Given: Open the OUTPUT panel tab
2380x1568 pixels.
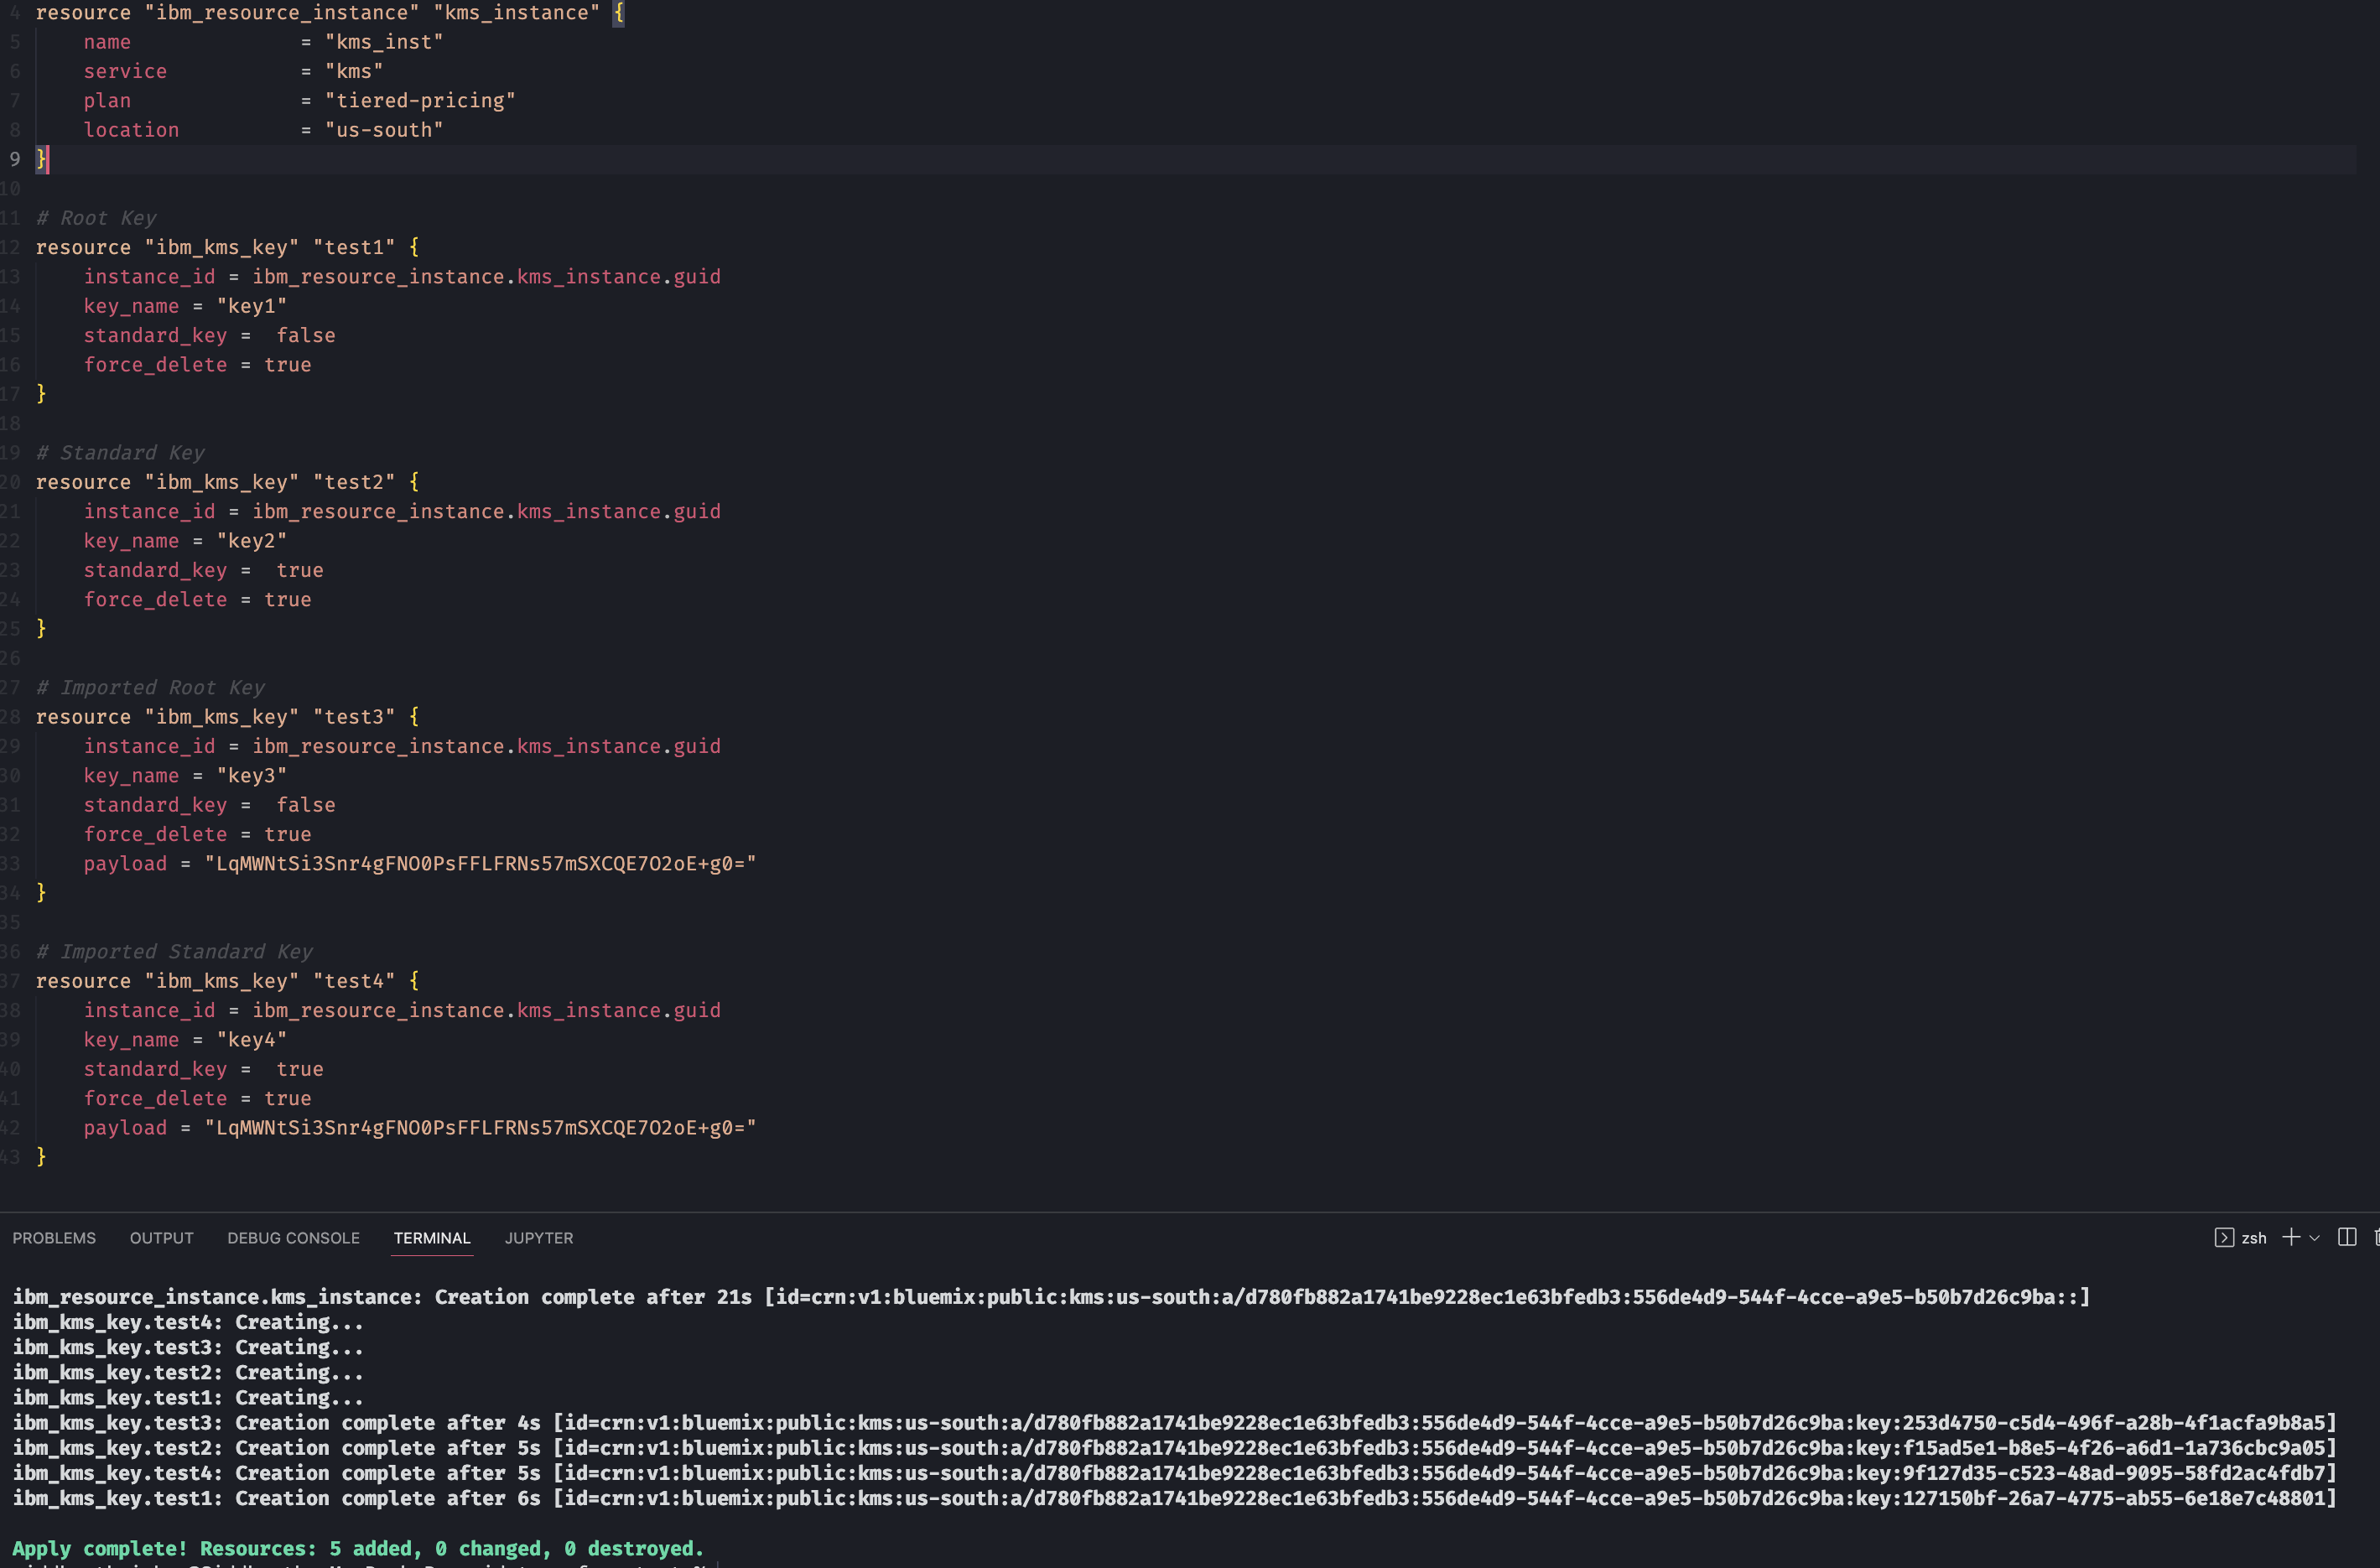Looking at the screenshot, I should click(161, 1238).
